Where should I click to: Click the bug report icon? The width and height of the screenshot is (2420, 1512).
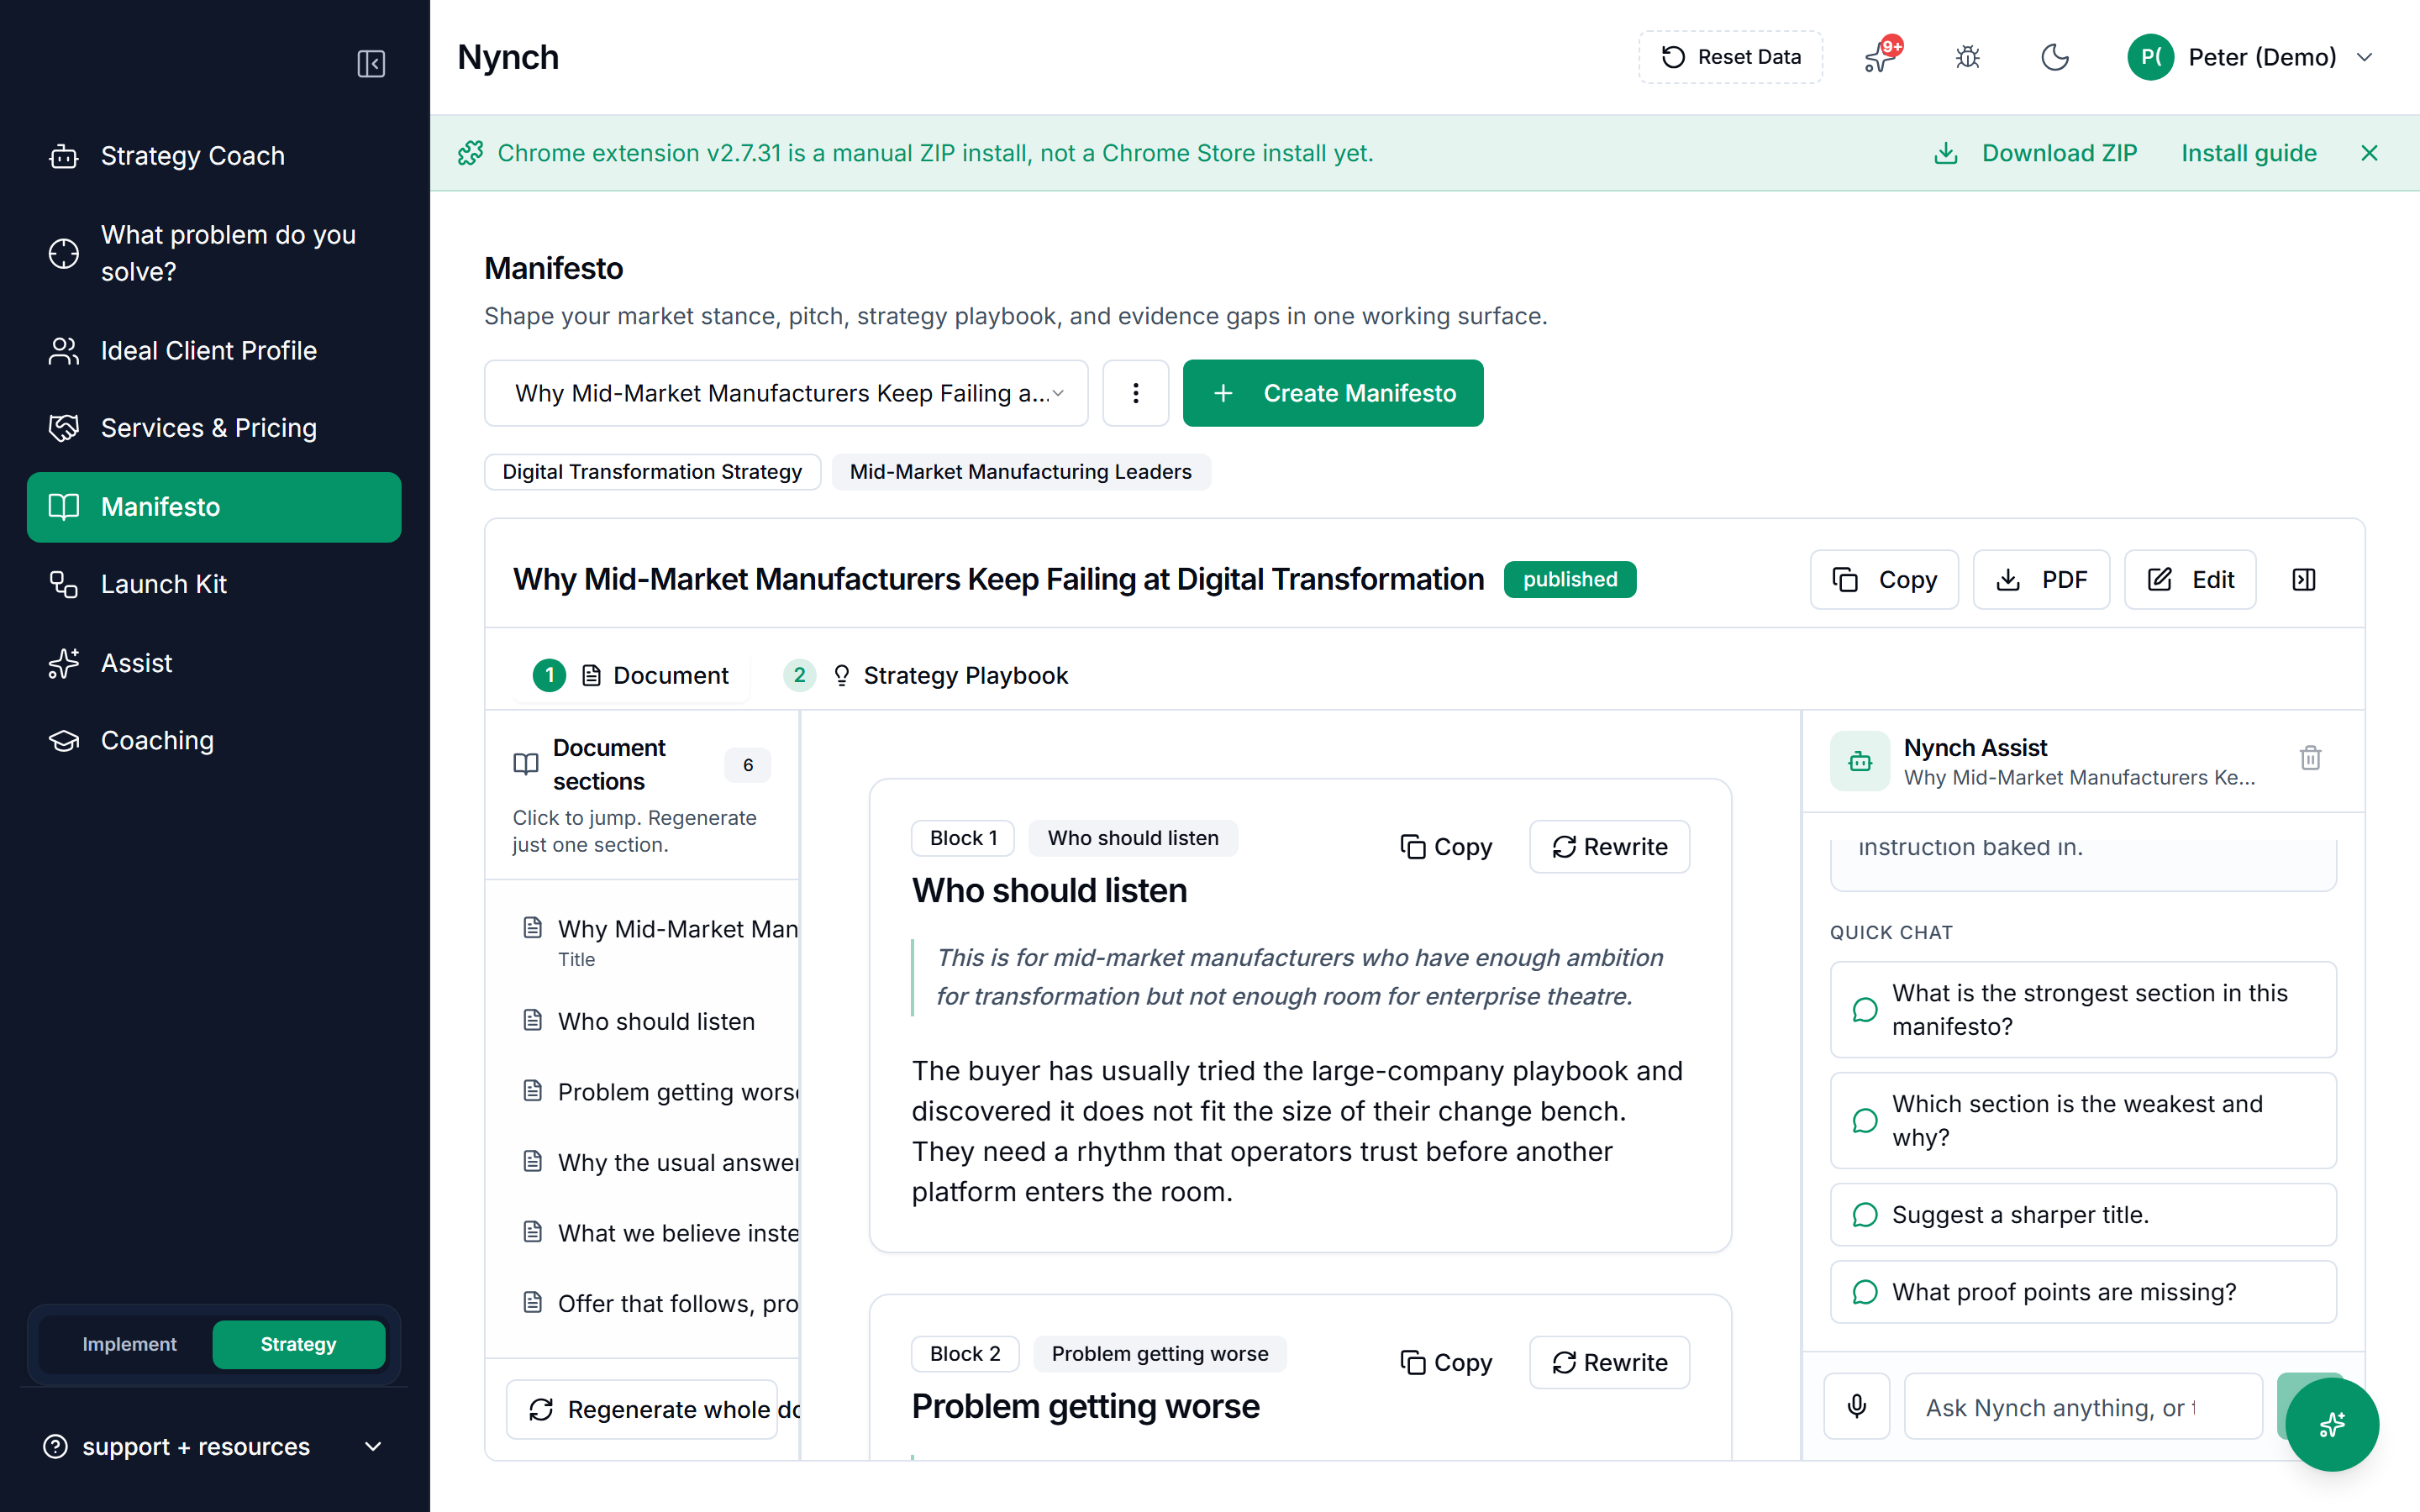click(x=1967, y=57)
